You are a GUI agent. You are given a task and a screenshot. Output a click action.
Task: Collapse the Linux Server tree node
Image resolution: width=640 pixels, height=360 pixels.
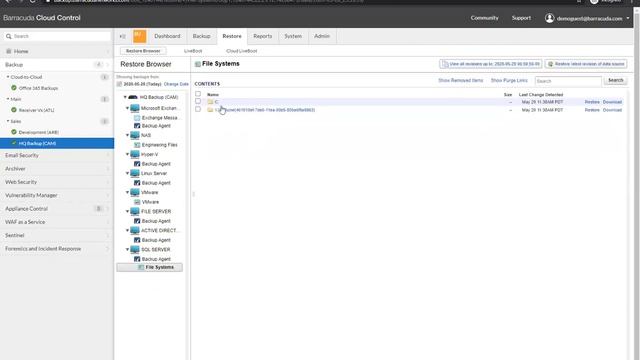[x=127, y=173]
